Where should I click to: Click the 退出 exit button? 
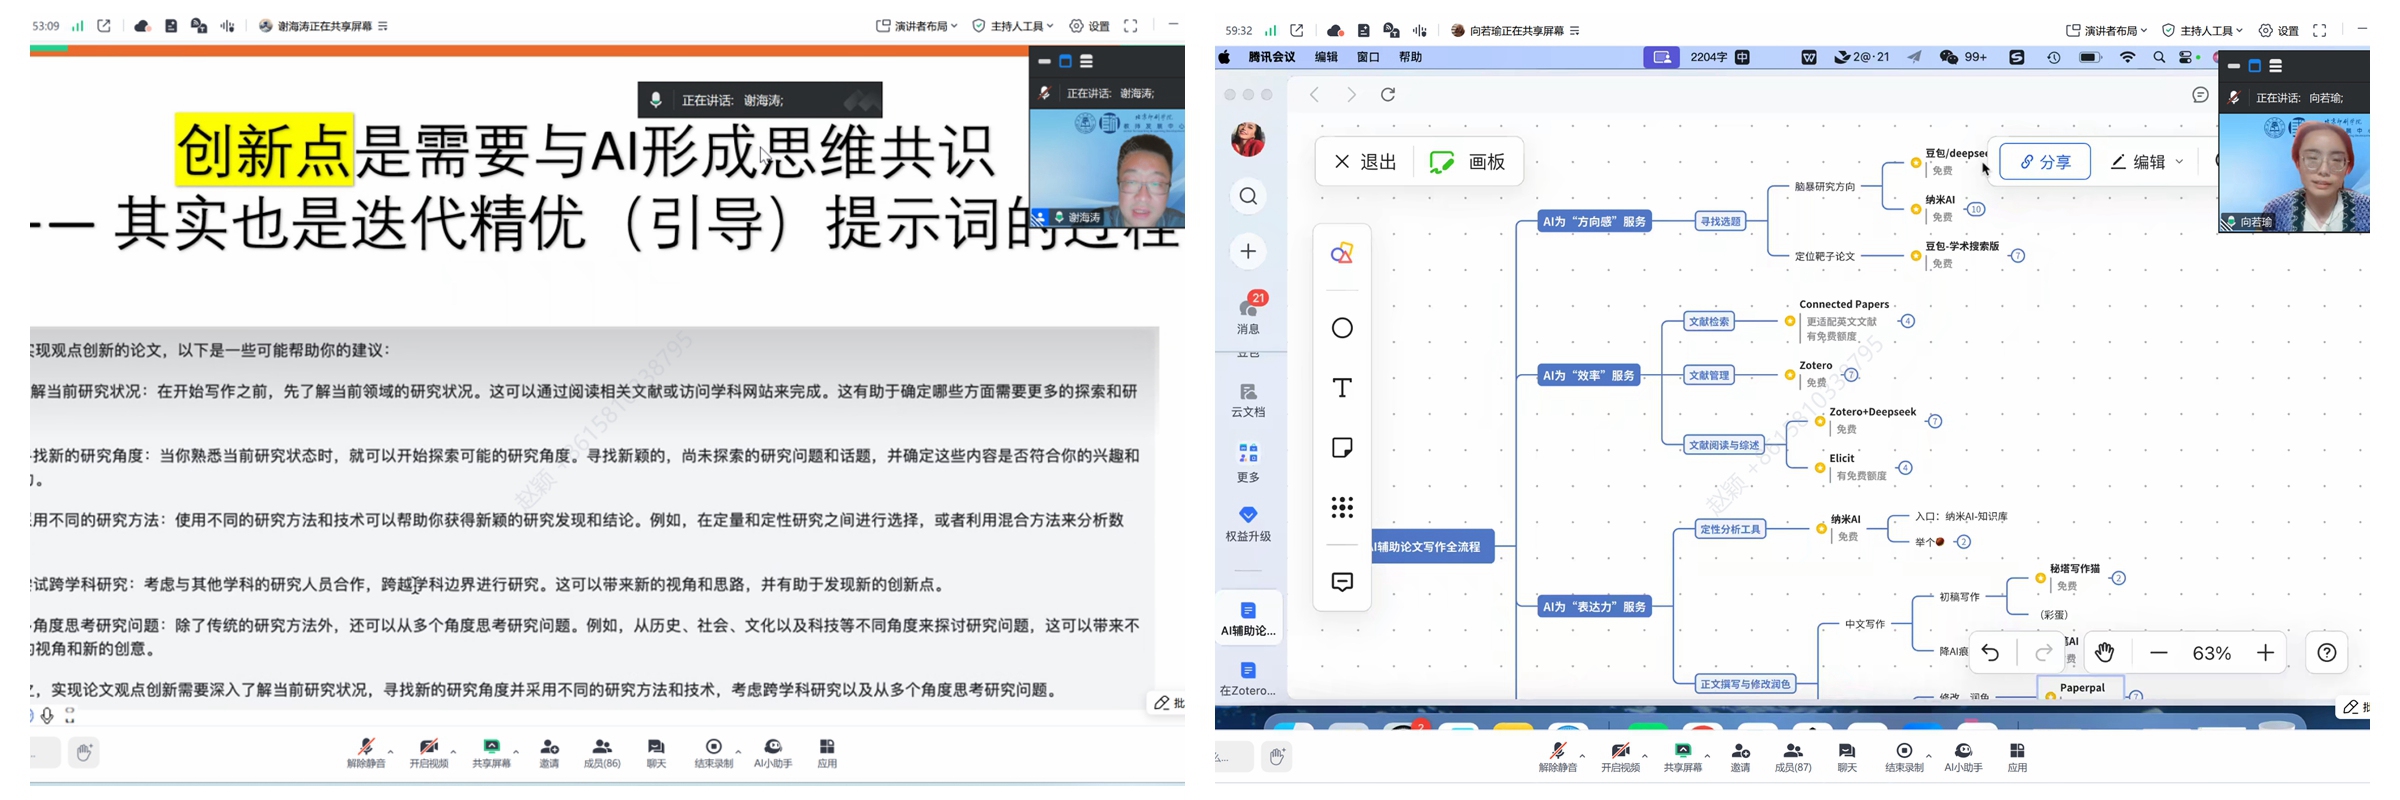(1366, 162)
